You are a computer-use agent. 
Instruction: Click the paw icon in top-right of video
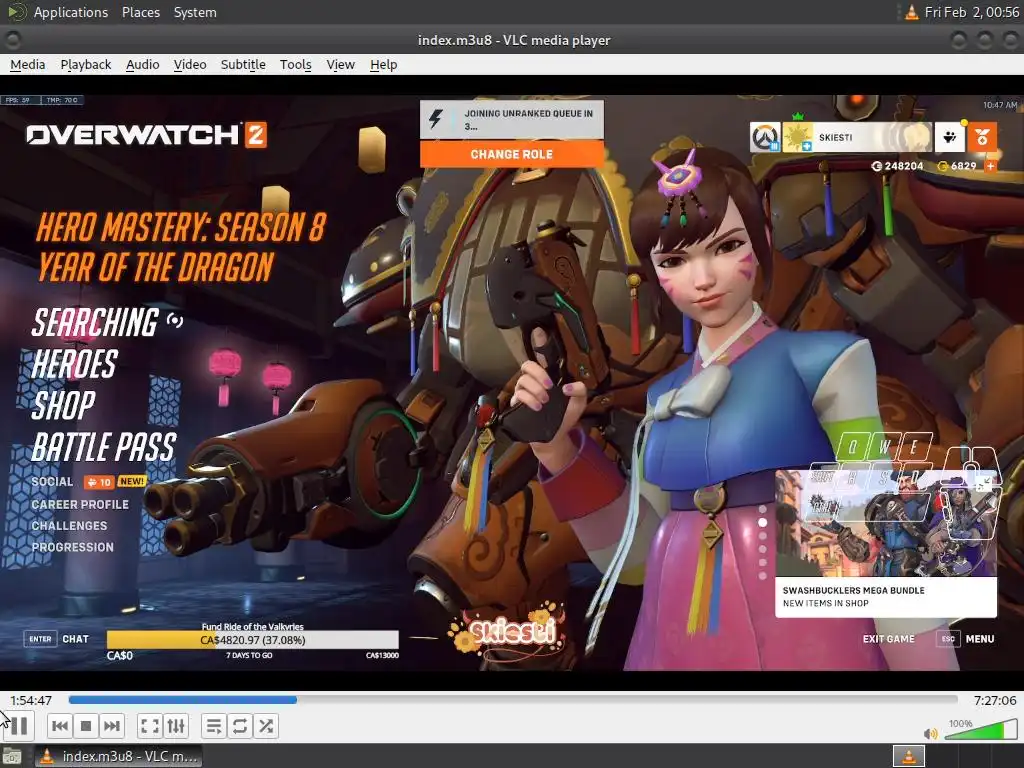pos(950,137)
